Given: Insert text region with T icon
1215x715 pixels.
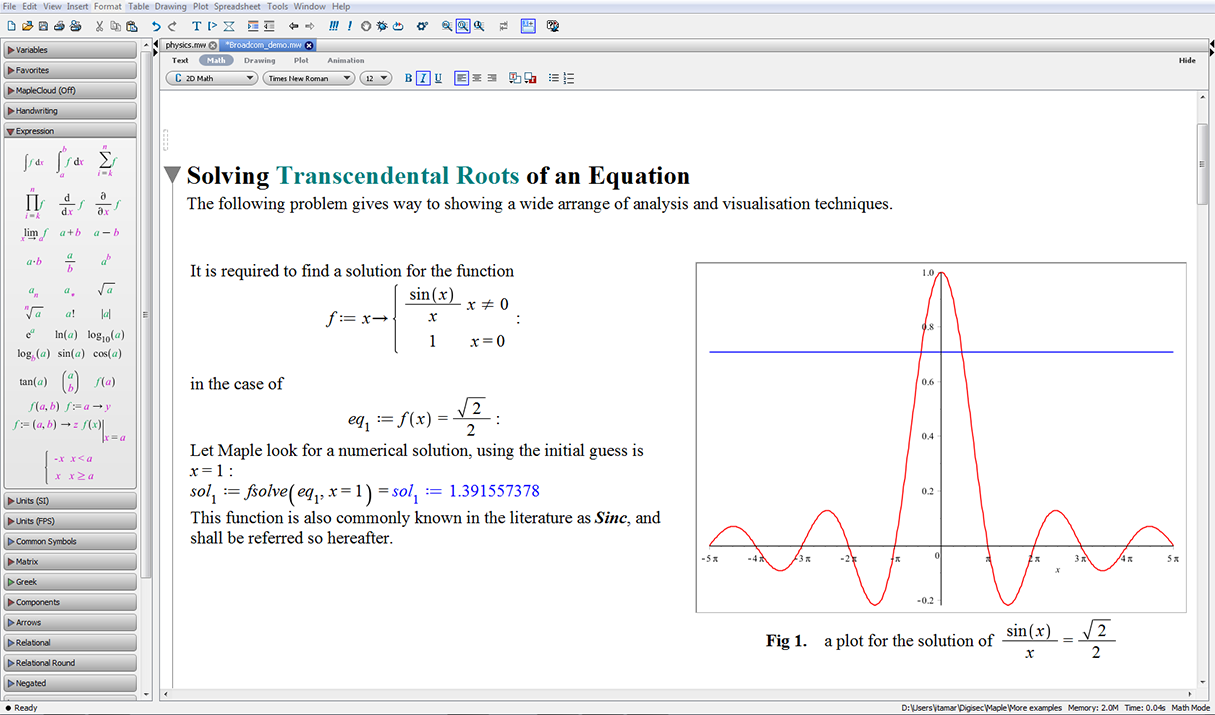Looking at the screenshot, I should (197, 25).
